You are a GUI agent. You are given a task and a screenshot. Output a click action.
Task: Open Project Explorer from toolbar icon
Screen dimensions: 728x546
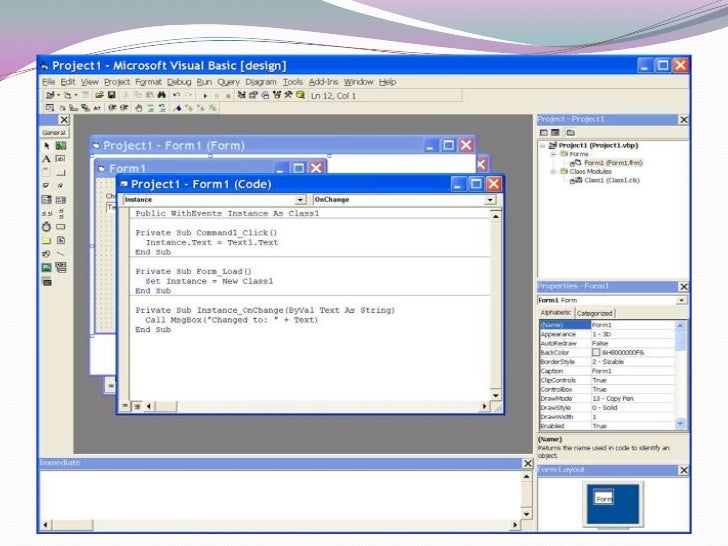(241, 95)
